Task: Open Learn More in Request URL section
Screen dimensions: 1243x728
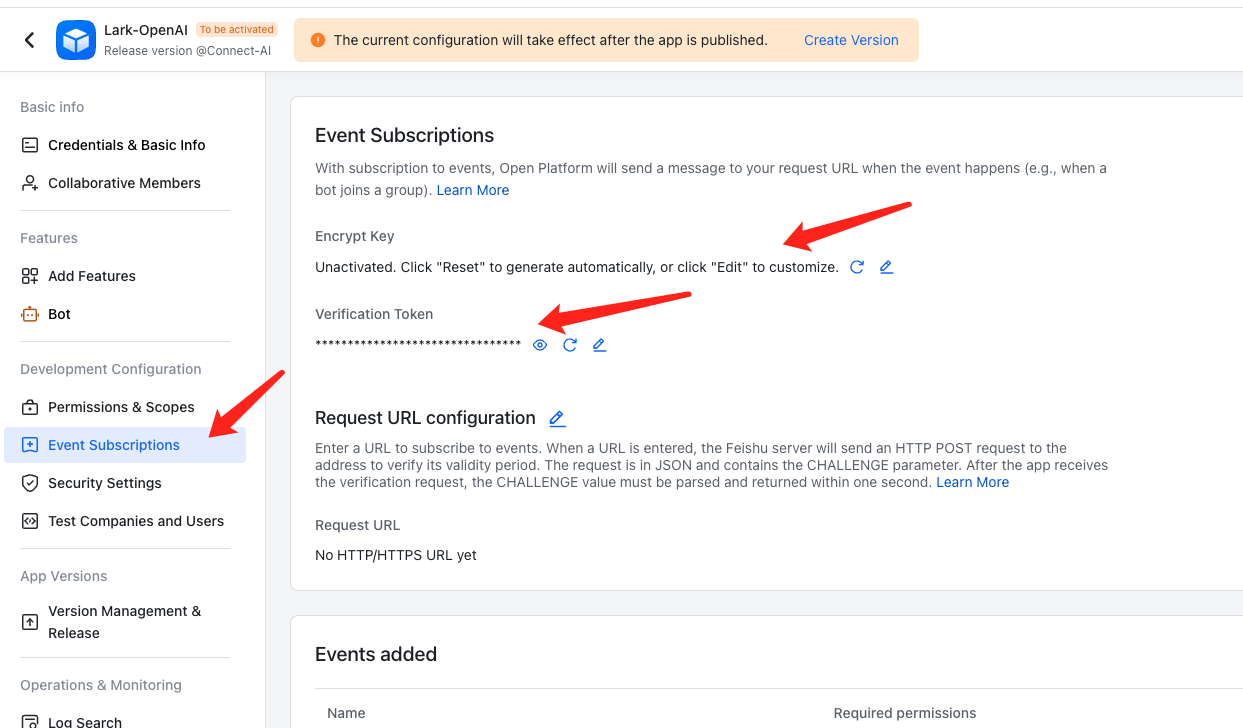Action: (x=972, y=481)
